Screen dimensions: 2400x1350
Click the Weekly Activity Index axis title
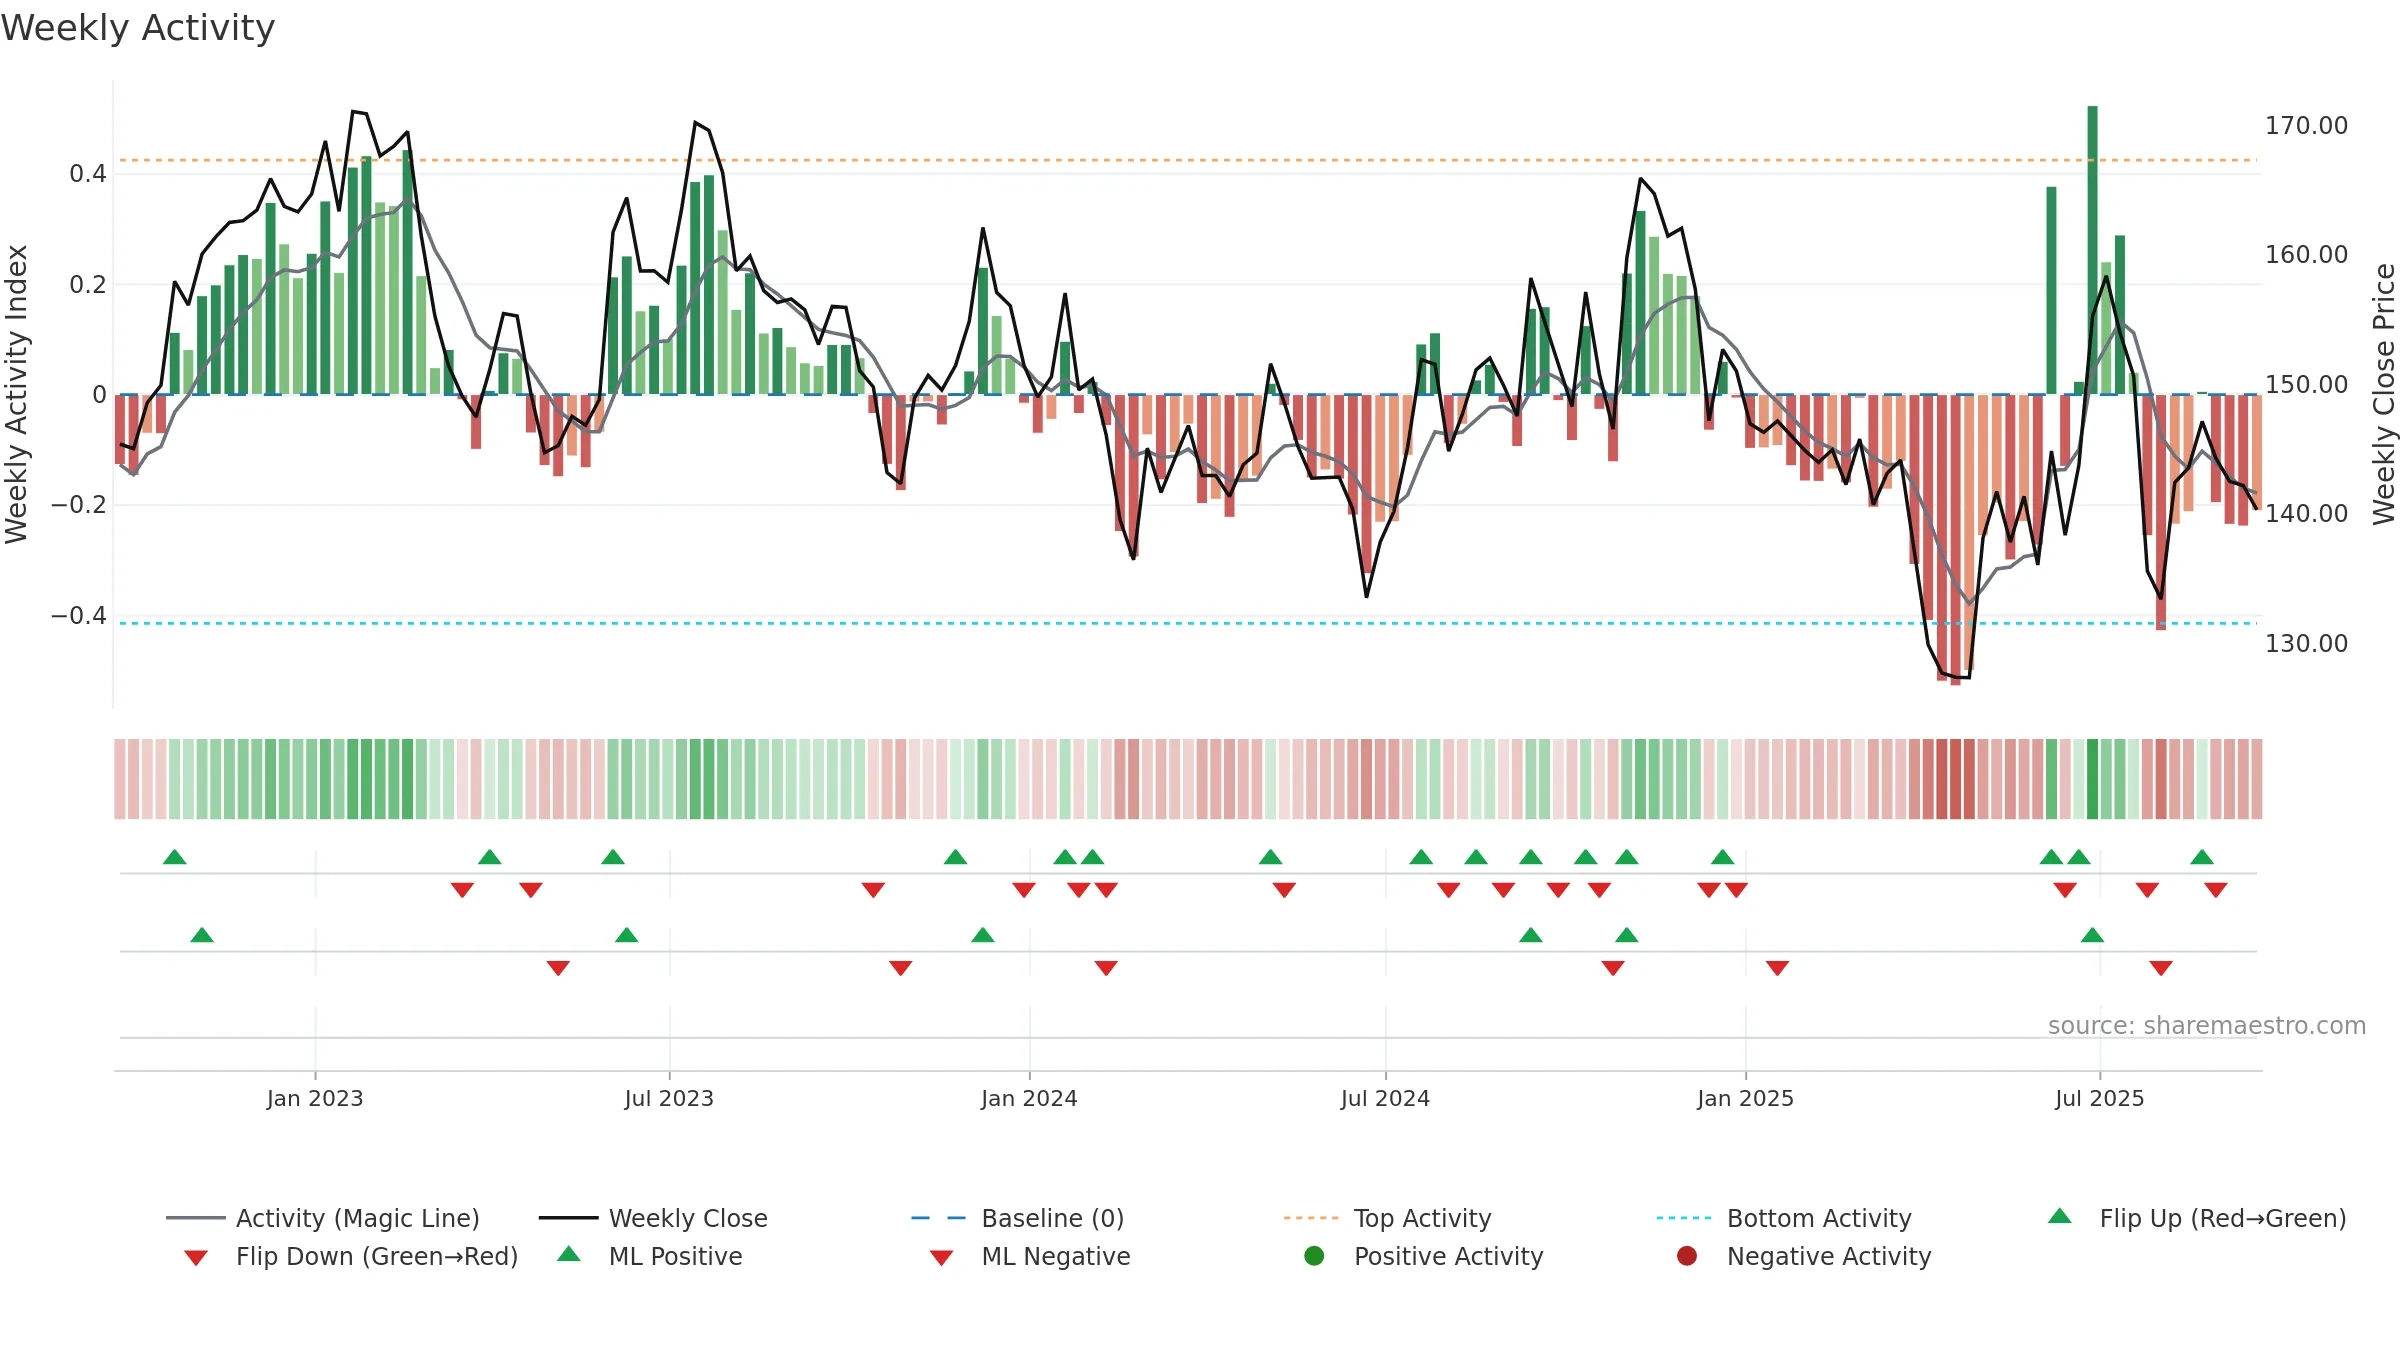pyautogui.click(x=16, y=394)
